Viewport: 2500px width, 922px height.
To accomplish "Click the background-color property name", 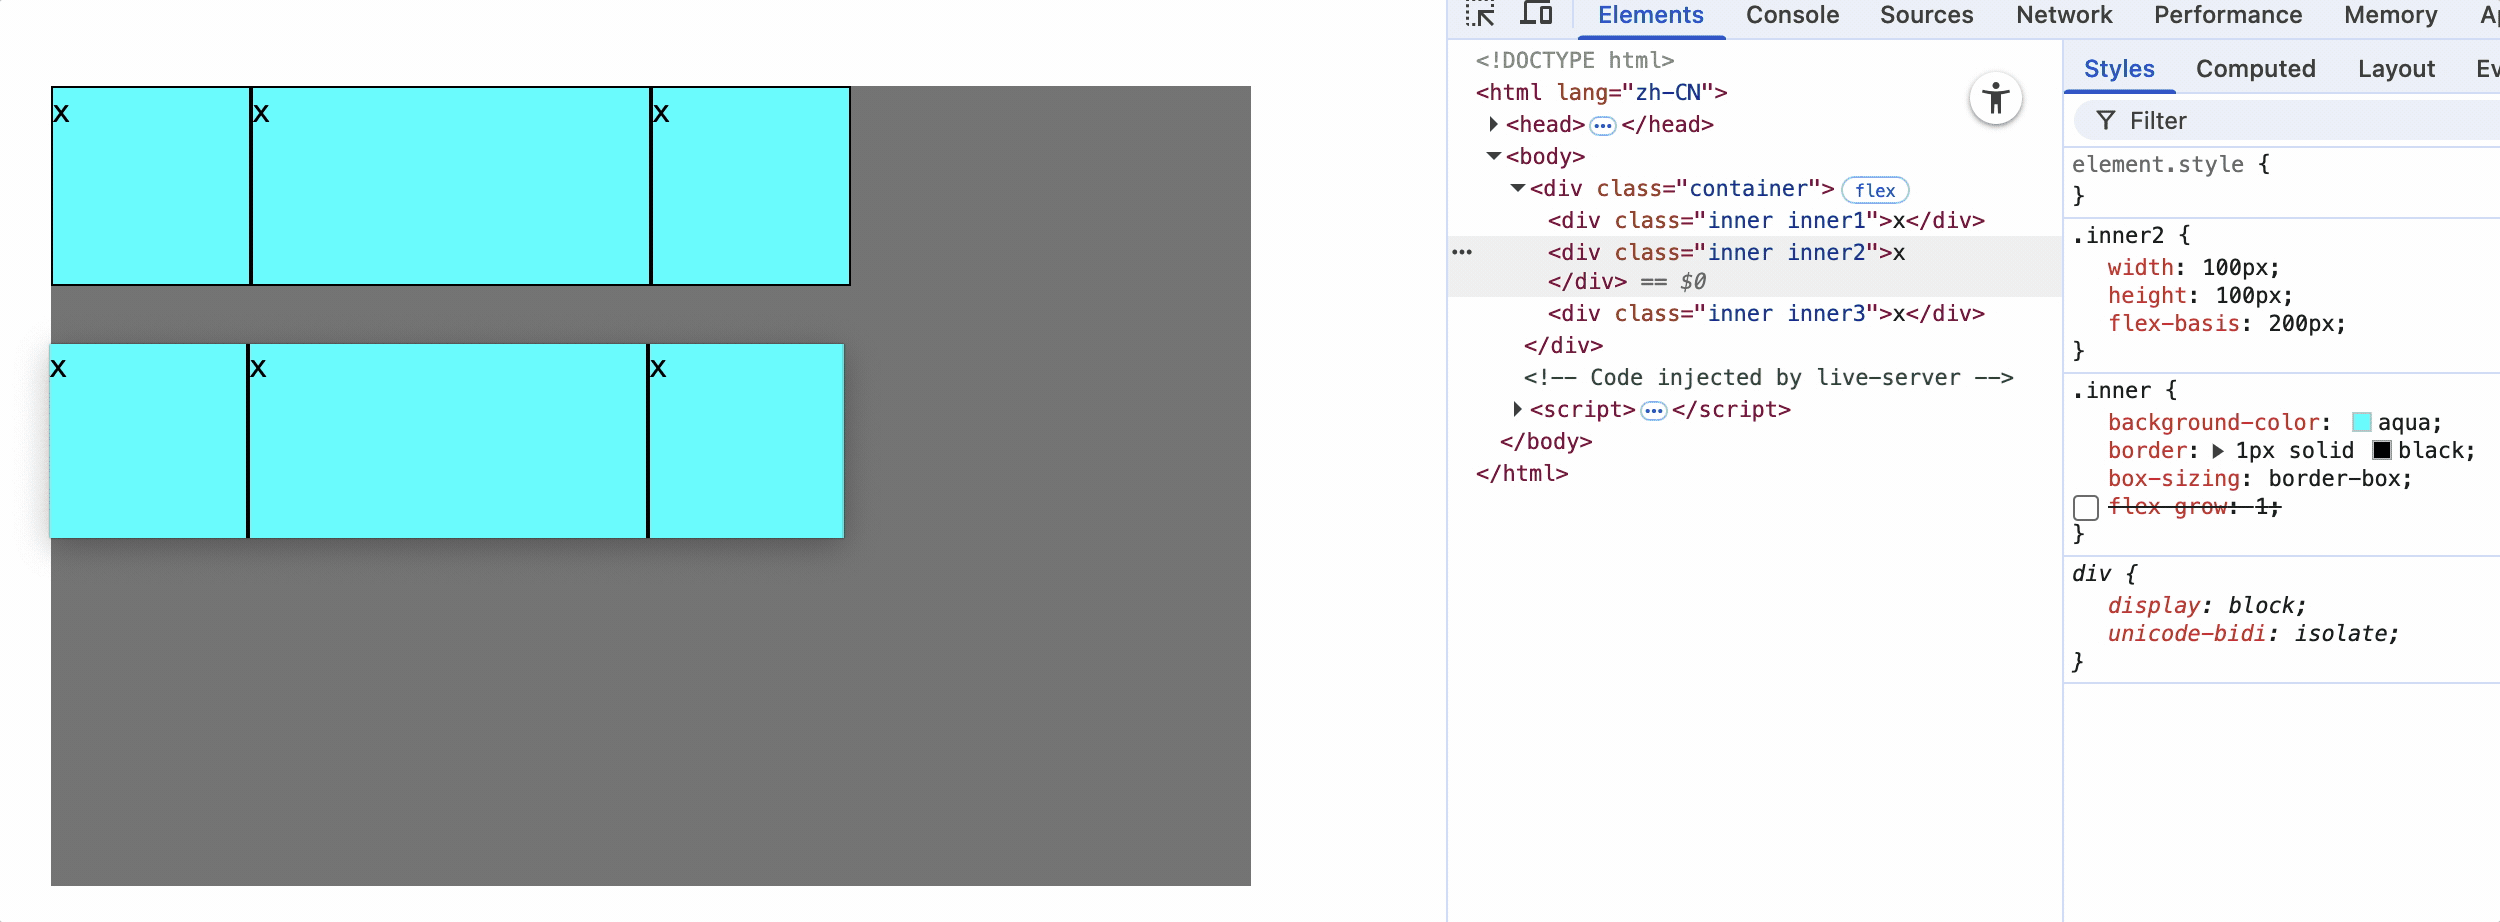I will pyautogui.click(x=2214, y=422).
